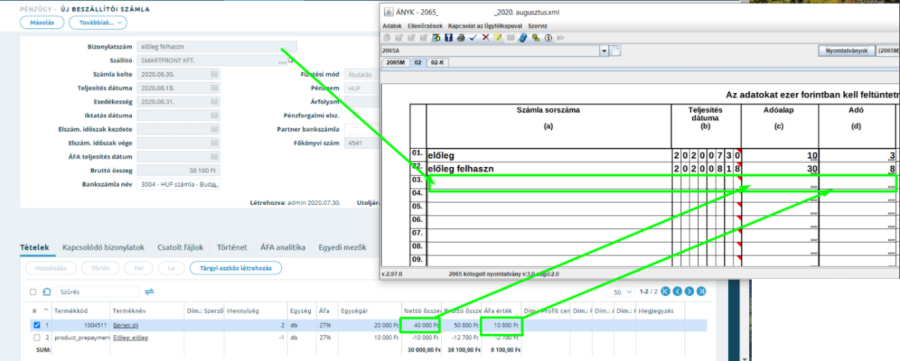Click the ÁNYK Java window title icon
Screen dimensions: 900x361
[x=389, y=12]
